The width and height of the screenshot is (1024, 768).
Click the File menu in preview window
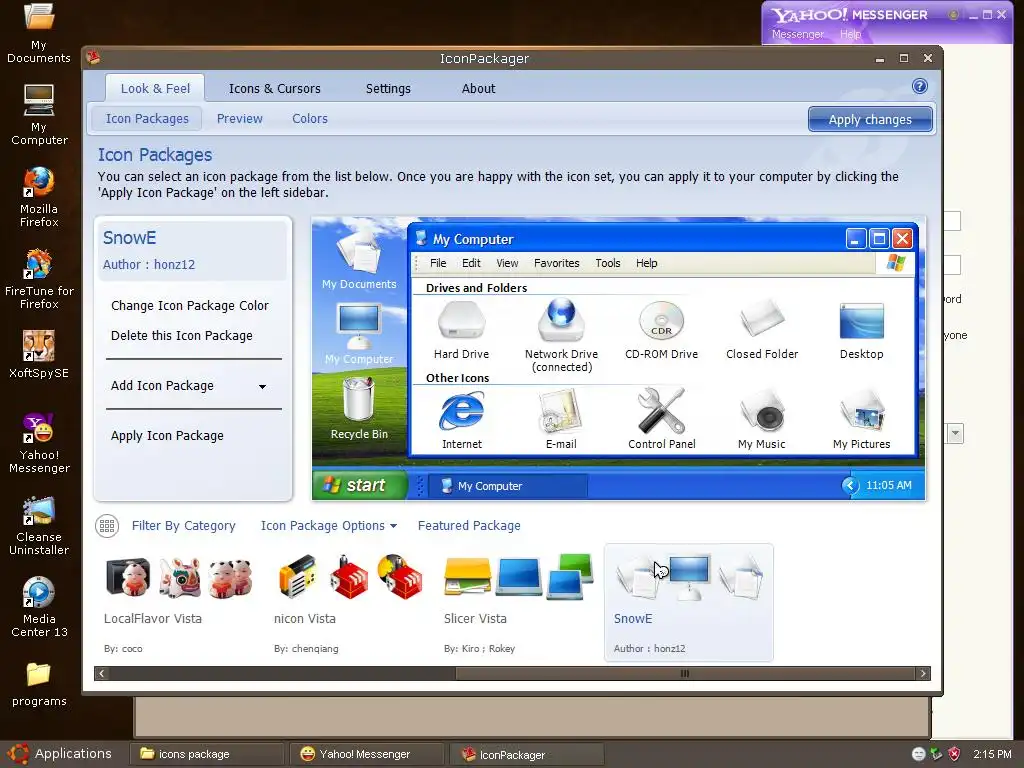point(438,263)
